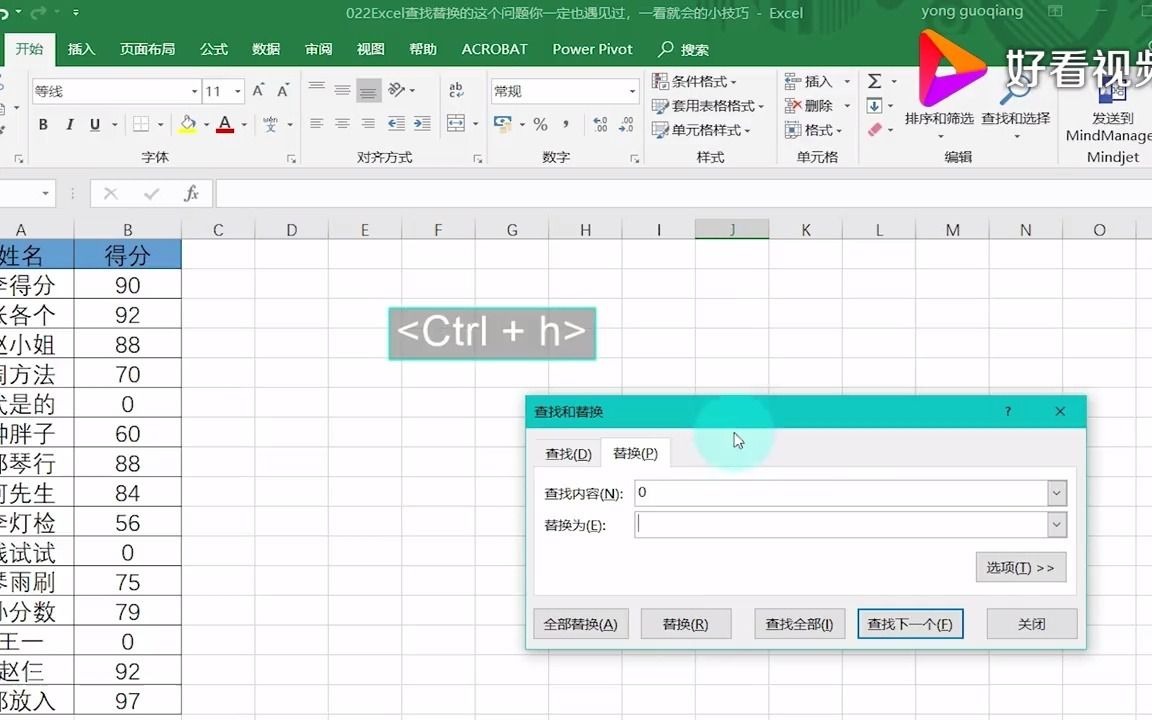Open the 常规 number format dropdown

(x=632, y=90)
